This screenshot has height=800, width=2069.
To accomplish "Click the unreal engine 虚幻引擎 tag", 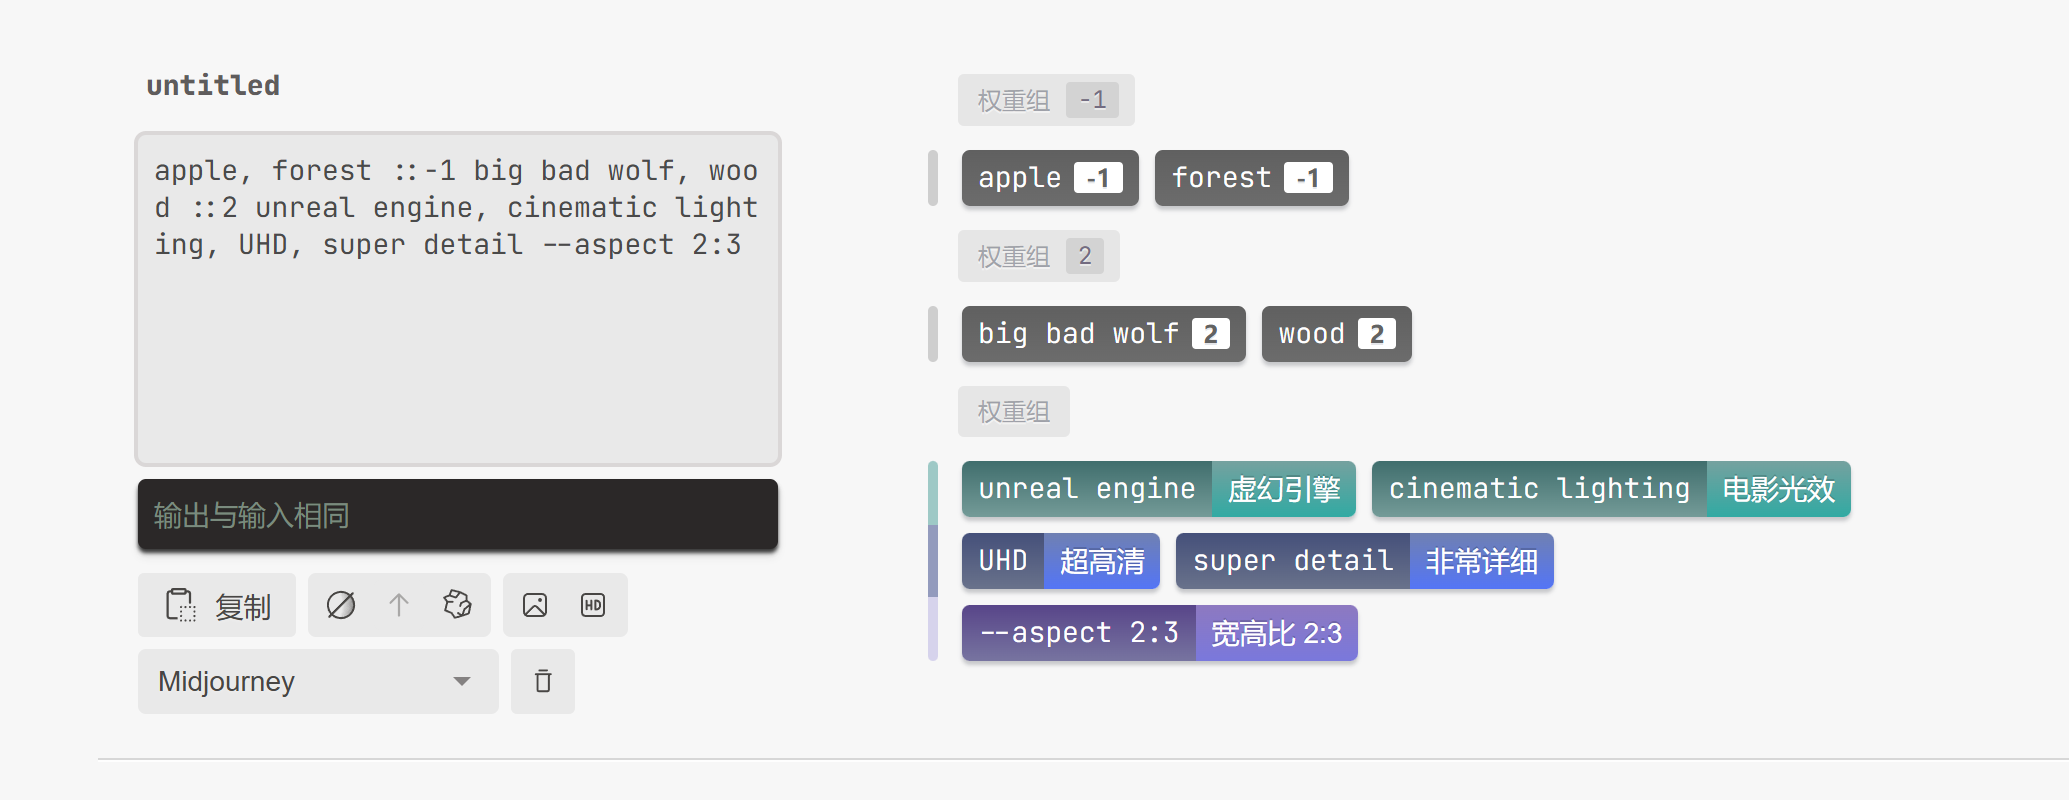I will [x=1157, y=489].
